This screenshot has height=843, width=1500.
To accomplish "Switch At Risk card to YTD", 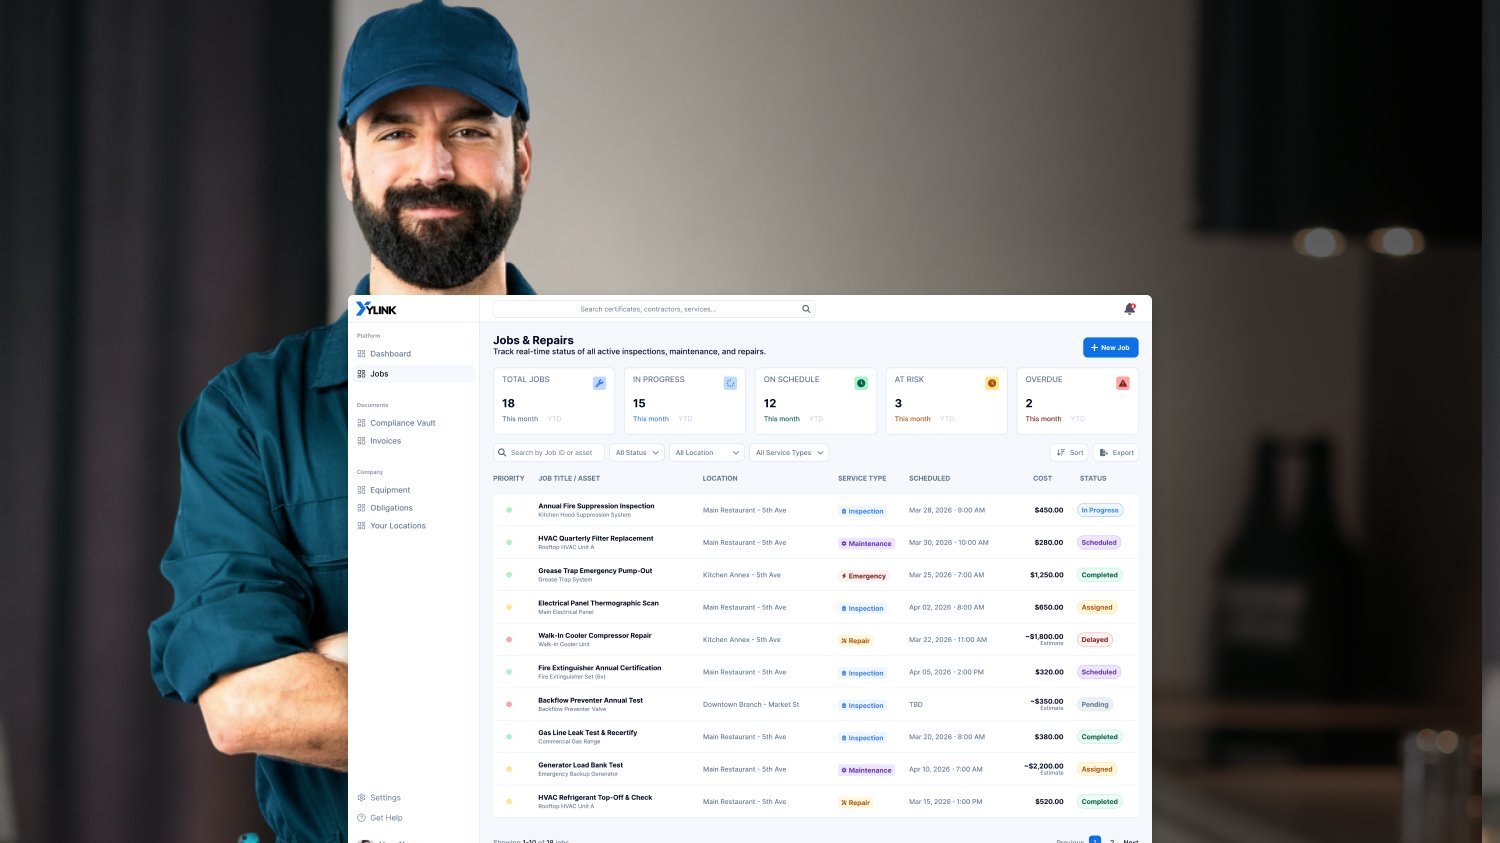I will 948,419.
